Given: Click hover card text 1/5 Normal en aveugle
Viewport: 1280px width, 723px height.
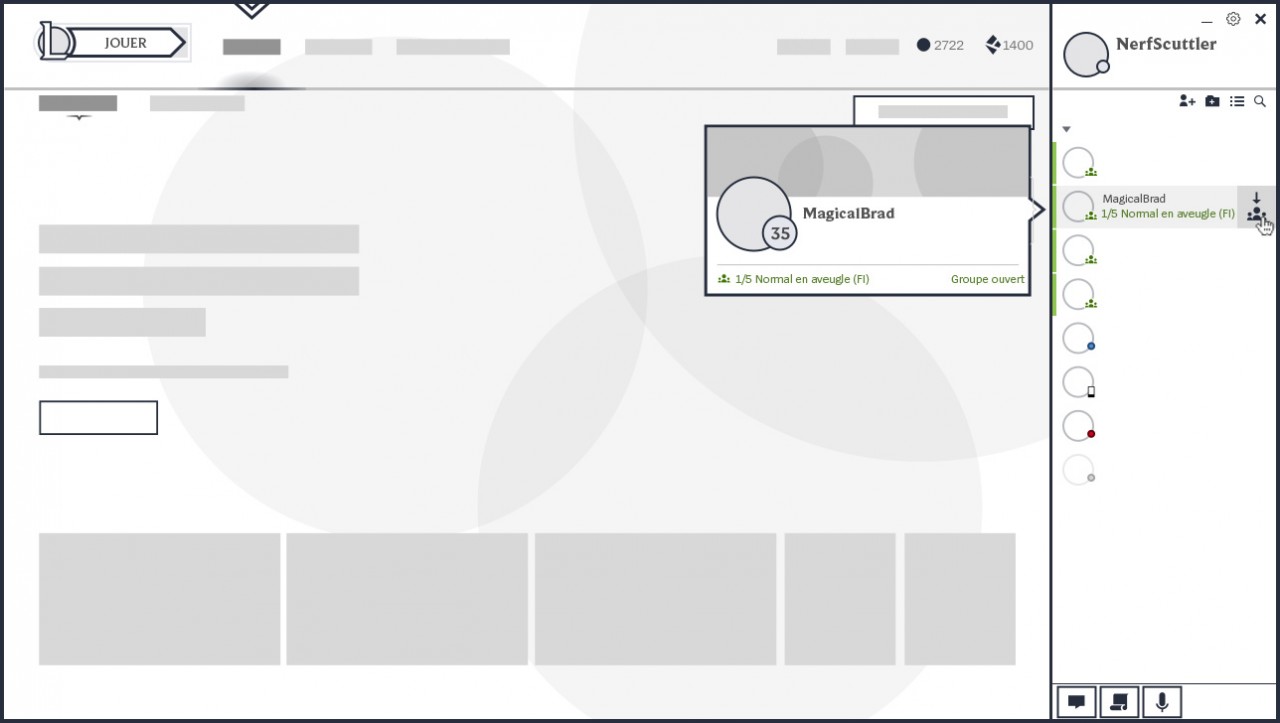Looking at the screenshot, I should (802, 279).
